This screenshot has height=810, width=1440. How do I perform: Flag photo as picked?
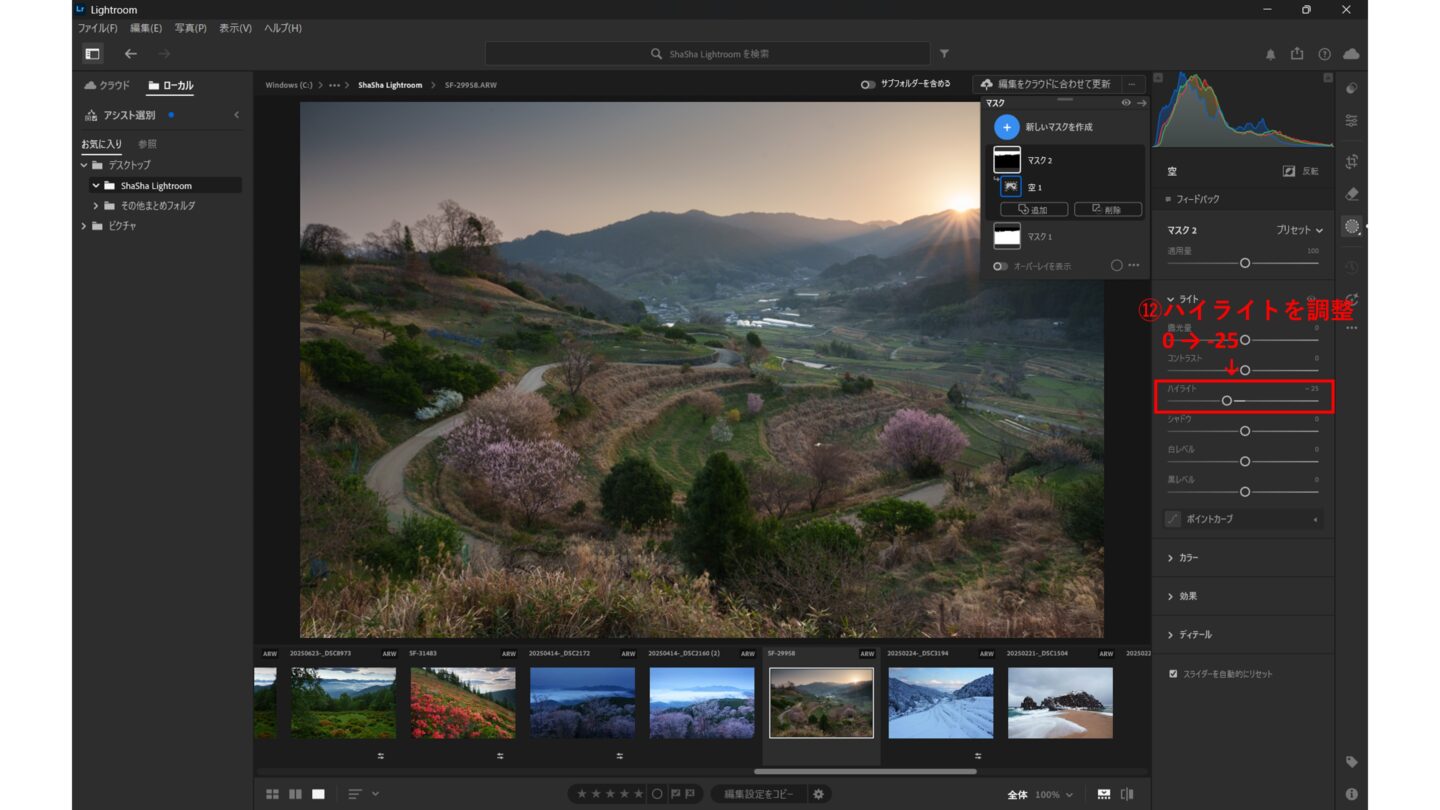675,794
